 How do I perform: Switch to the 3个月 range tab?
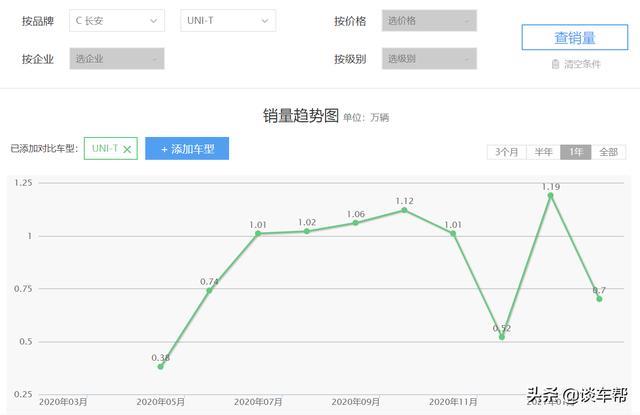point(507,152)
